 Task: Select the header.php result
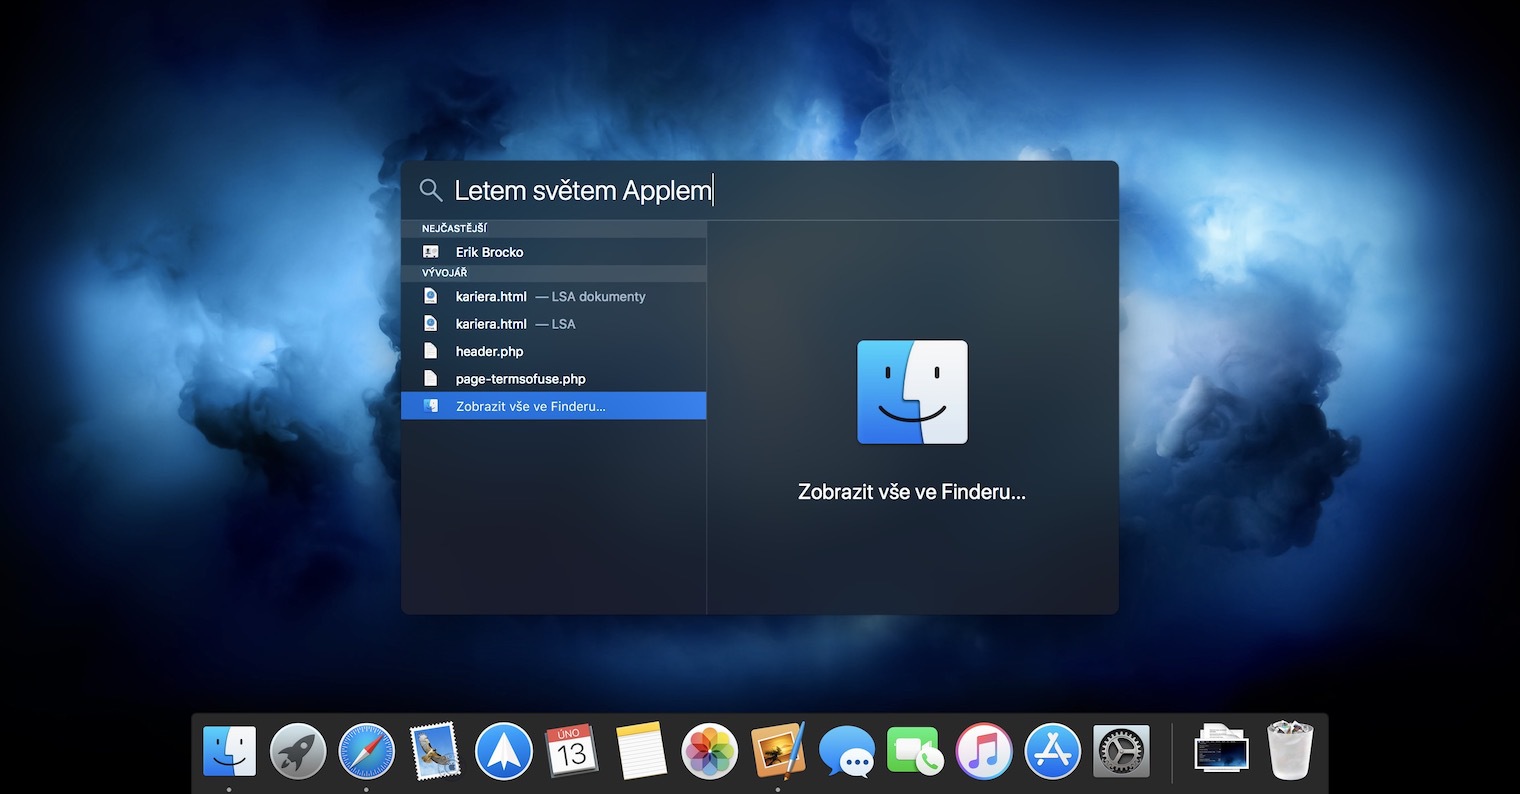coord(554,351)
